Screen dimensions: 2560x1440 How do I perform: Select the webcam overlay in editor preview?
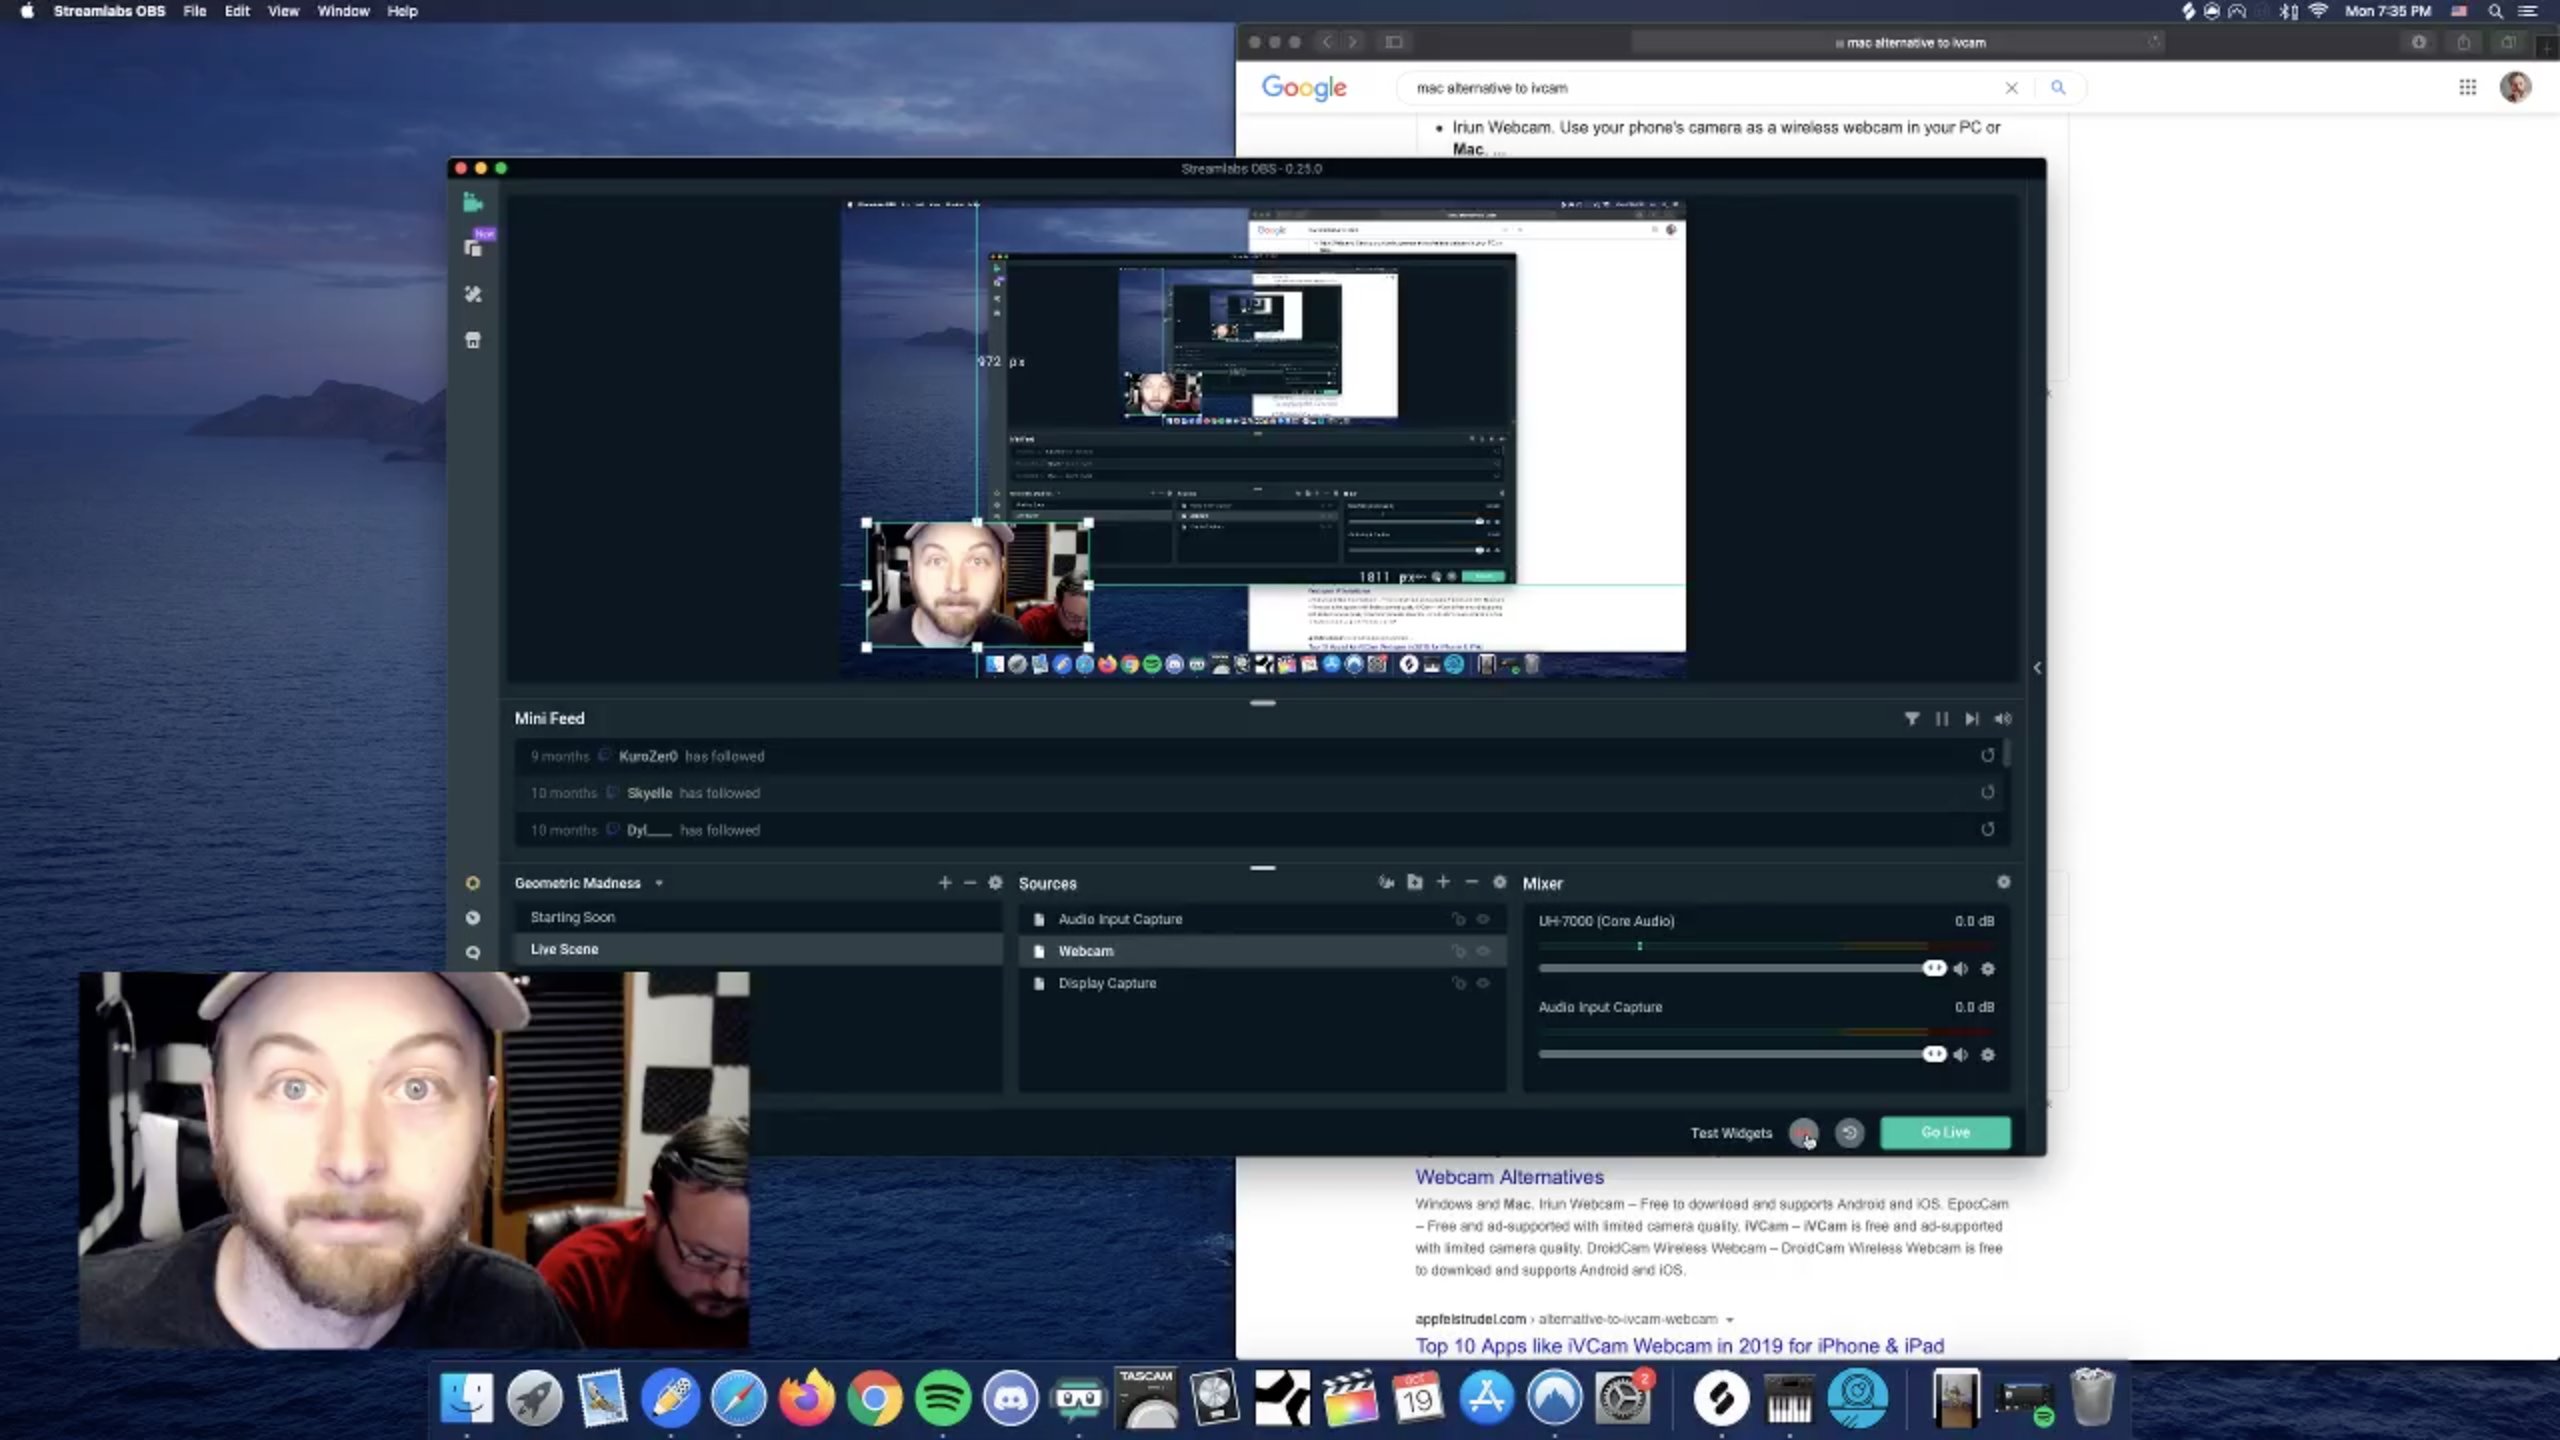tap(977, 585)
